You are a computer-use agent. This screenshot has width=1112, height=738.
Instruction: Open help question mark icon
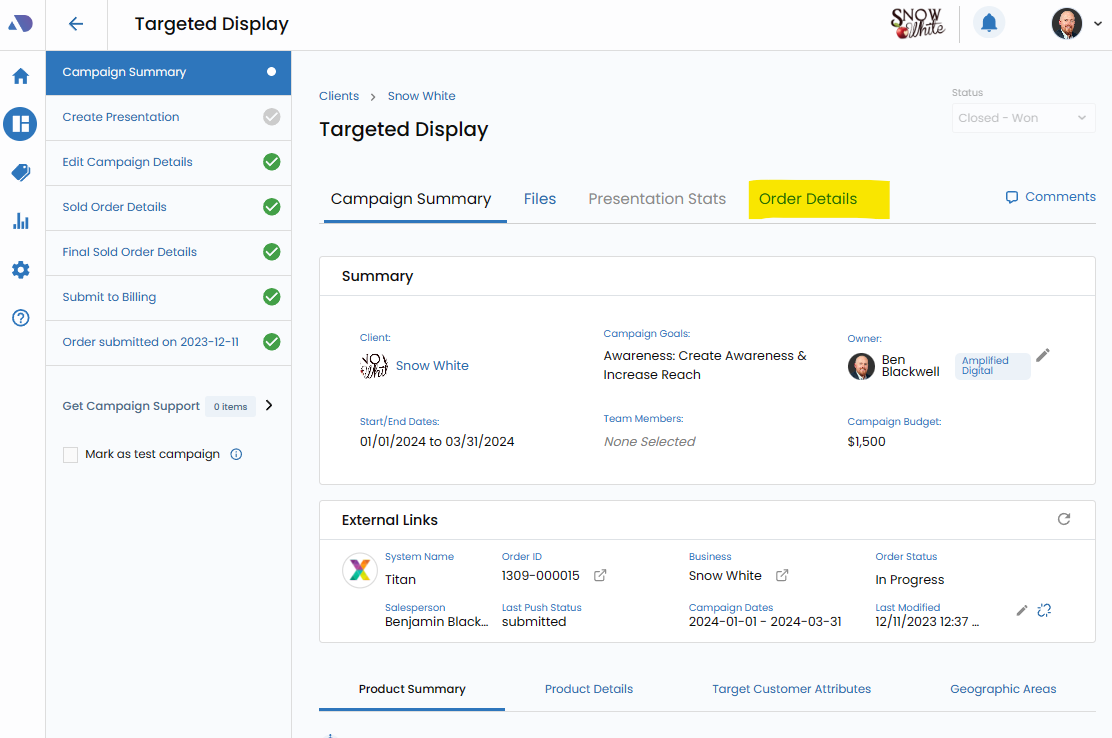pyautogui.click(x=21, y=318)
